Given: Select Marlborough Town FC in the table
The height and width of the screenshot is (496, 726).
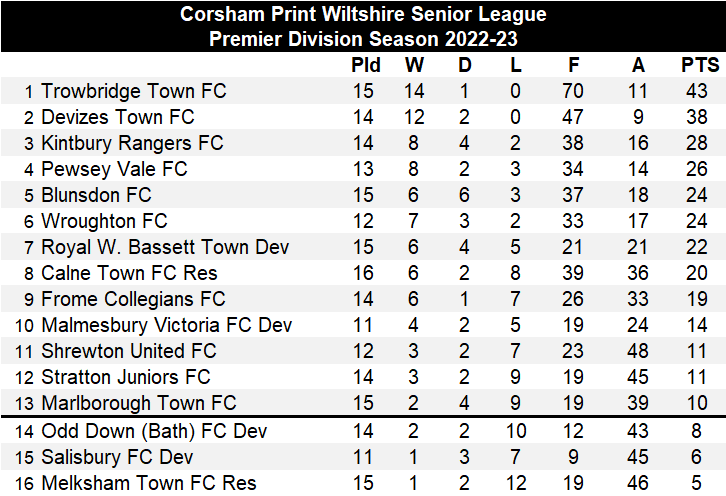Looking at the screenshot, I should [x=138, y=403].
